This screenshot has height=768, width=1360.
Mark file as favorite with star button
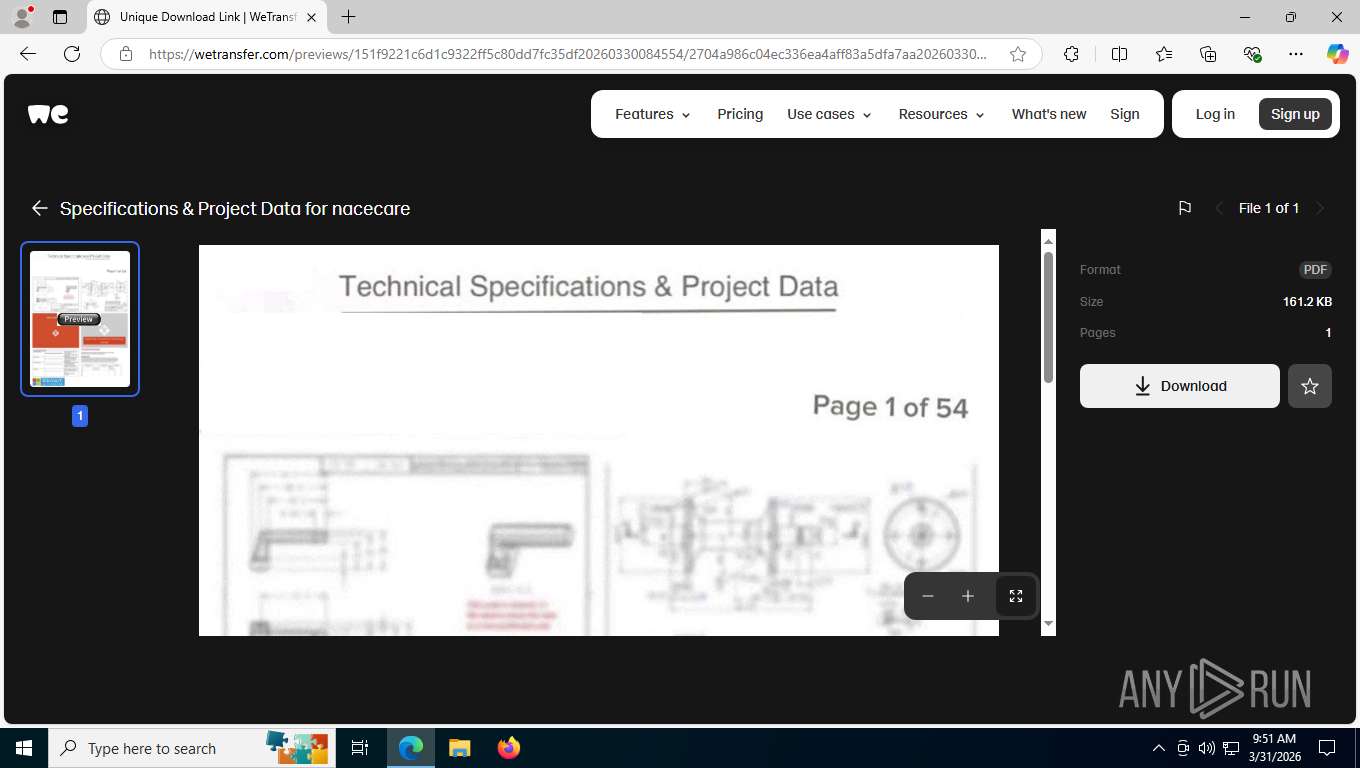(1310, 386)
